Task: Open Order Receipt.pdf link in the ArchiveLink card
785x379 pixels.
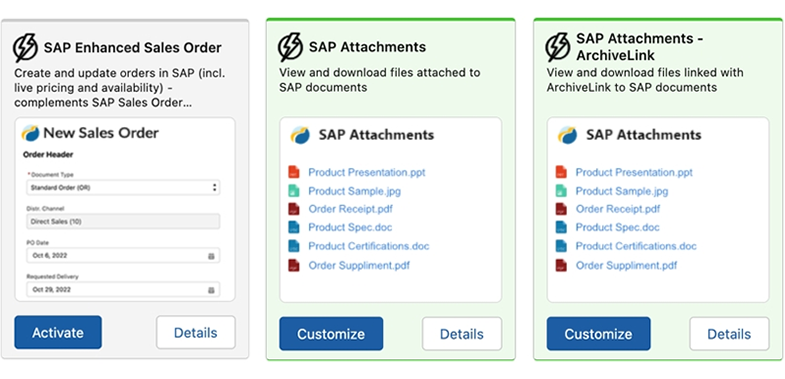Action: (x=618, y=209)
